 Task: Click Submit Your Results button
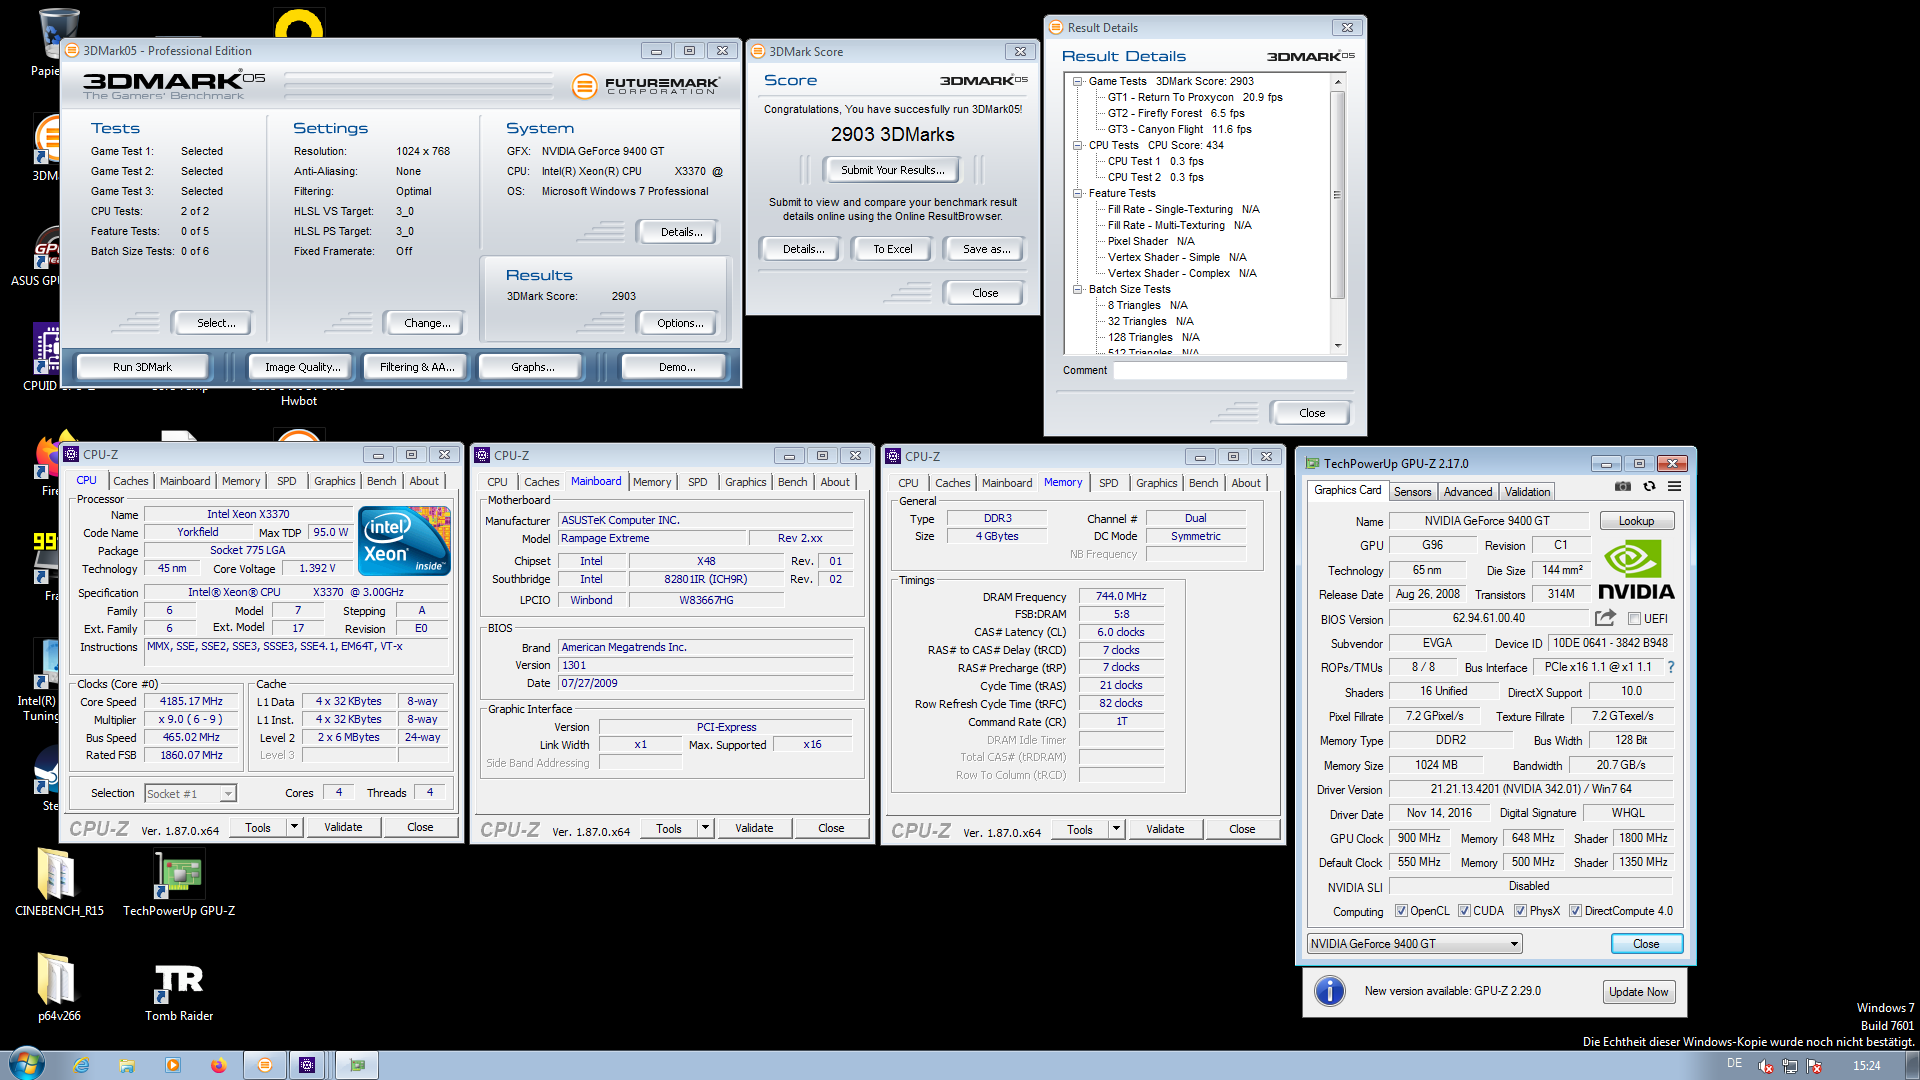click(892, 170)
